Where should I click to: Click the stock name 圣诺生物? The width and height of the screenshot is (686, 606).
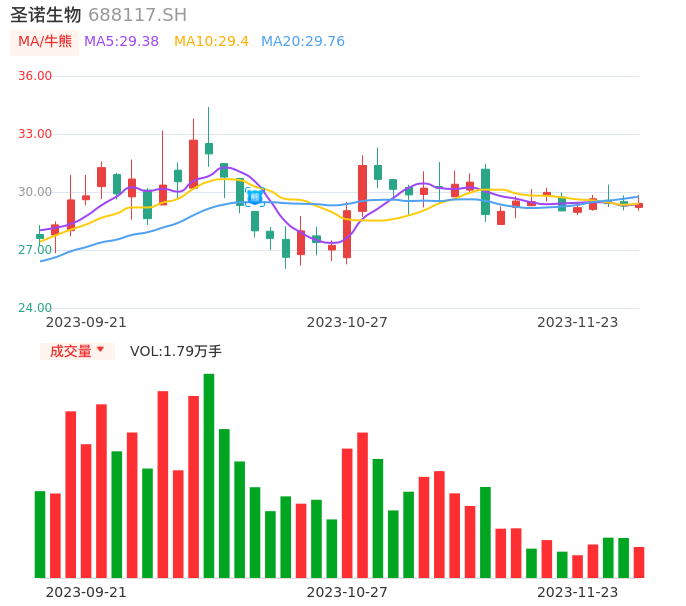click(x=46, y=15)
